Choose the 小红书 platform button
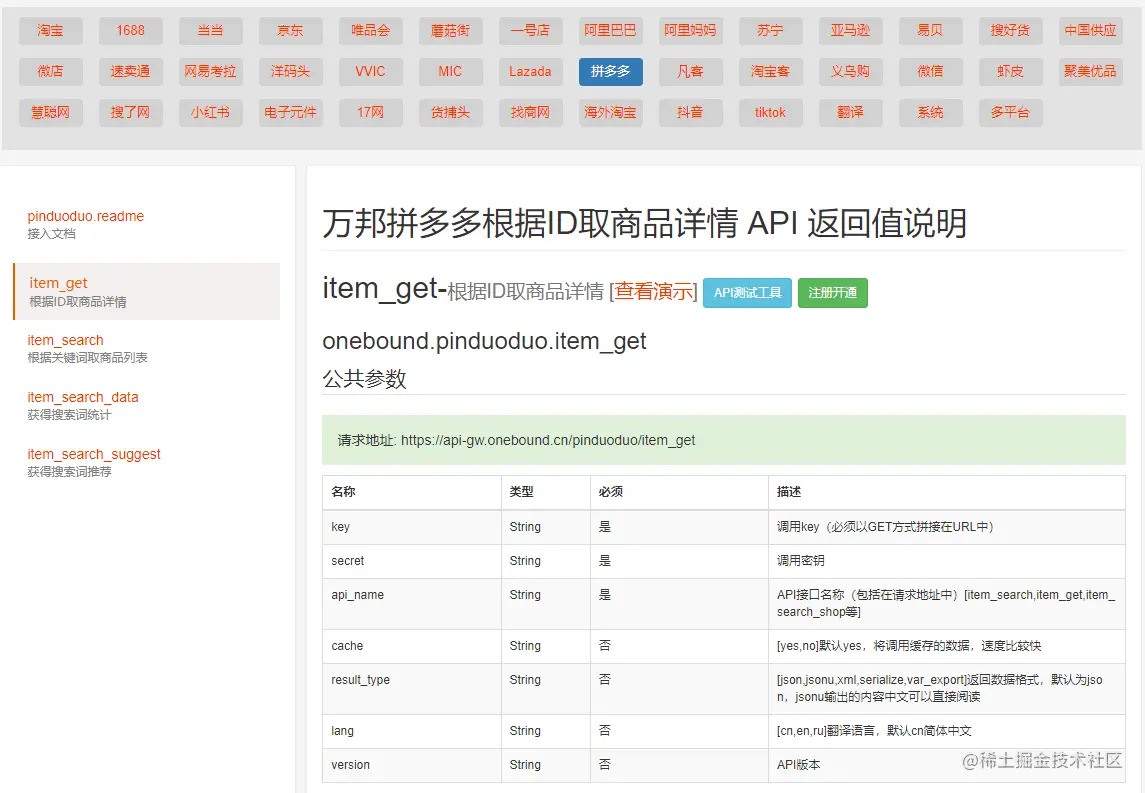The image size is (1145, 793). [x=210, y=112]
